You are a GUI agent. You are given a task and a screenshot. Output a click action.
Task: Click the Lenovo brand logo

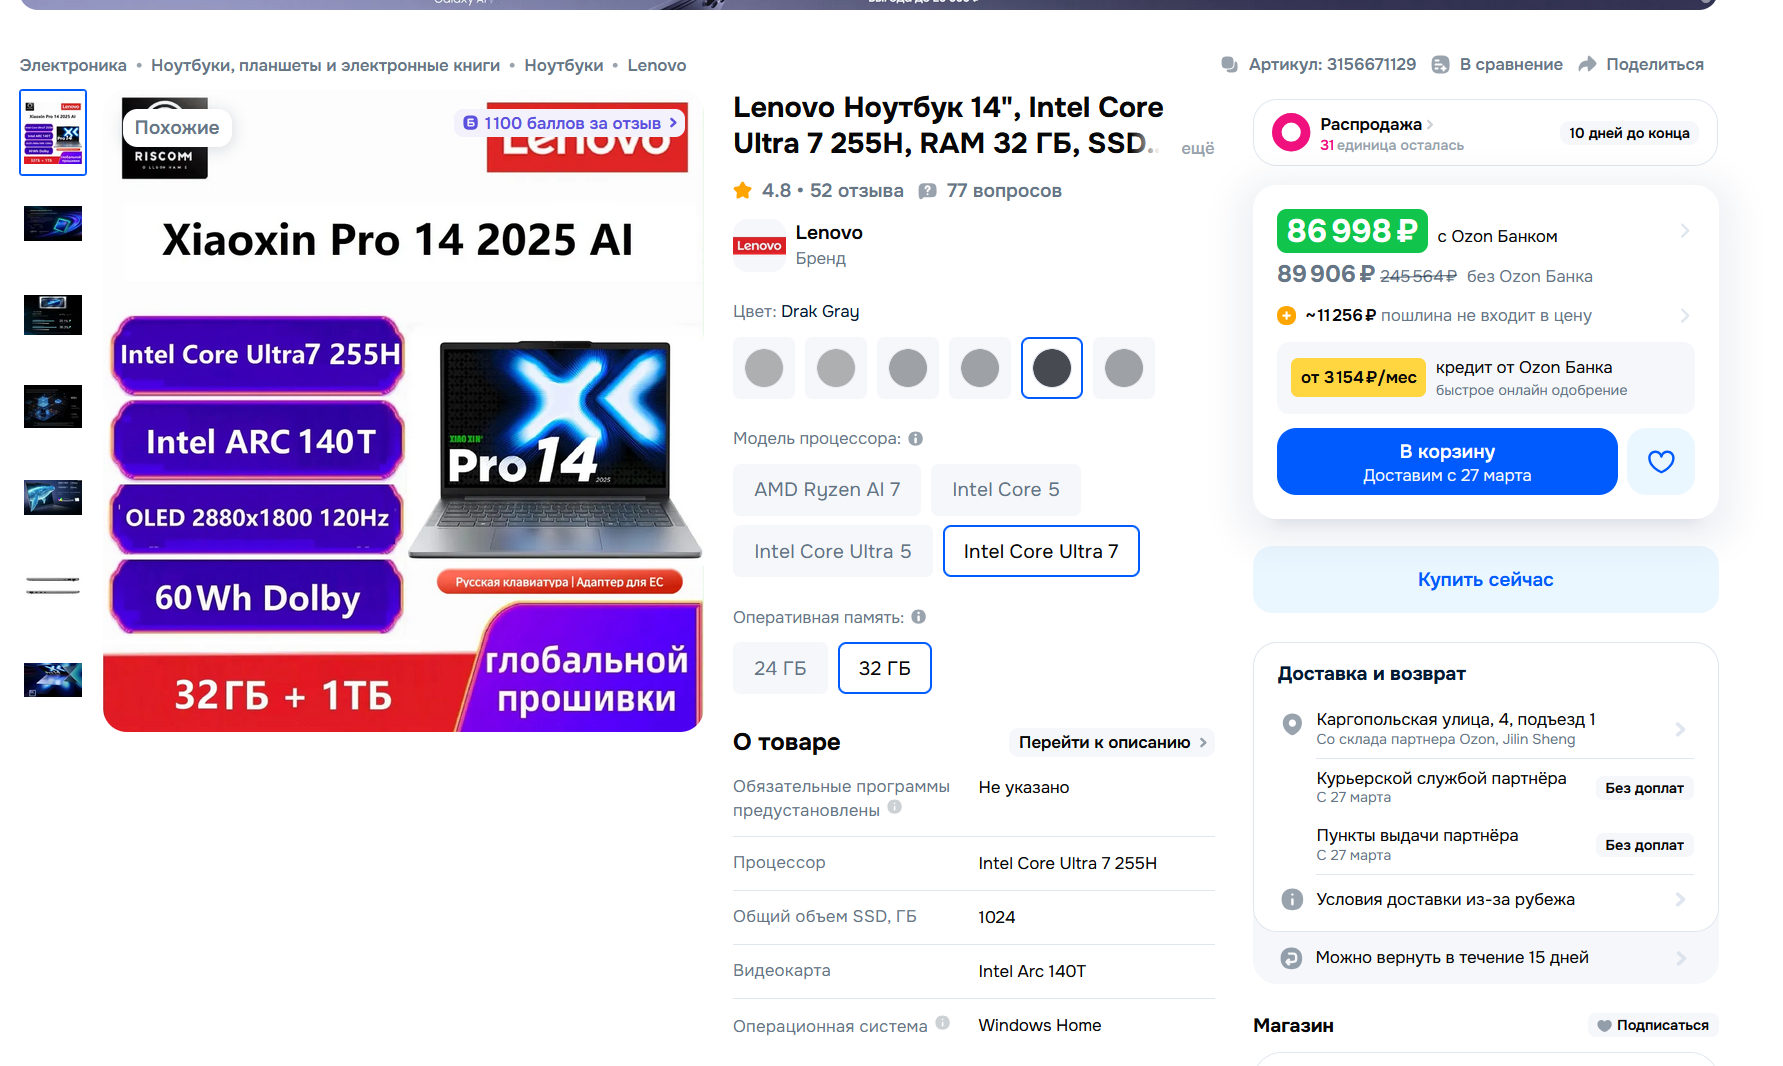(759, 245)
